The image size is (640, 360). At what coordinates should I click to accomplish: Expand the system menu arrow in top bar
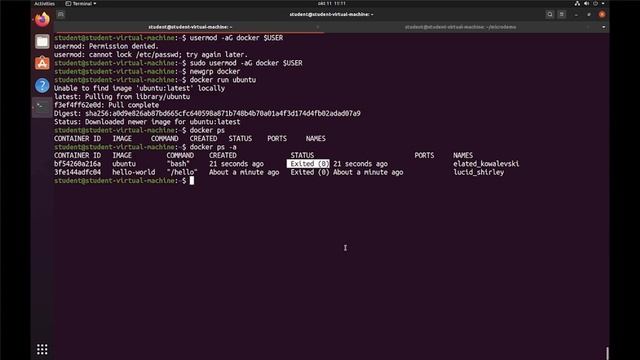point(603,3)
